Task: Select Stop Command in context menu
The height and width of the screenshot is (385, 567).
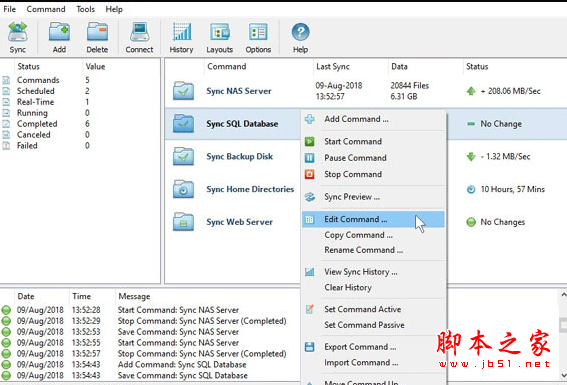Action: click(x=374, y=174)
